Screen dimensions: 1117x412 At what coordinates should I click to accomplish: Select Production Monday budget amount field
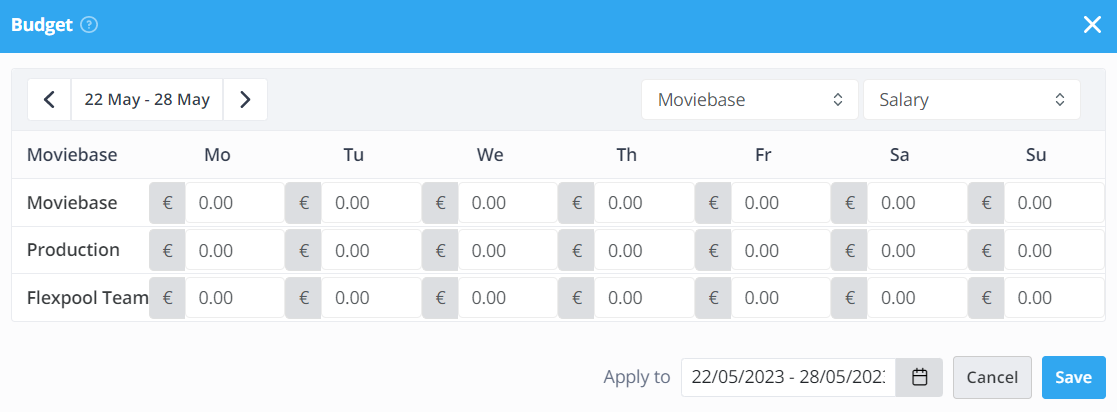[x=235, y=250]
